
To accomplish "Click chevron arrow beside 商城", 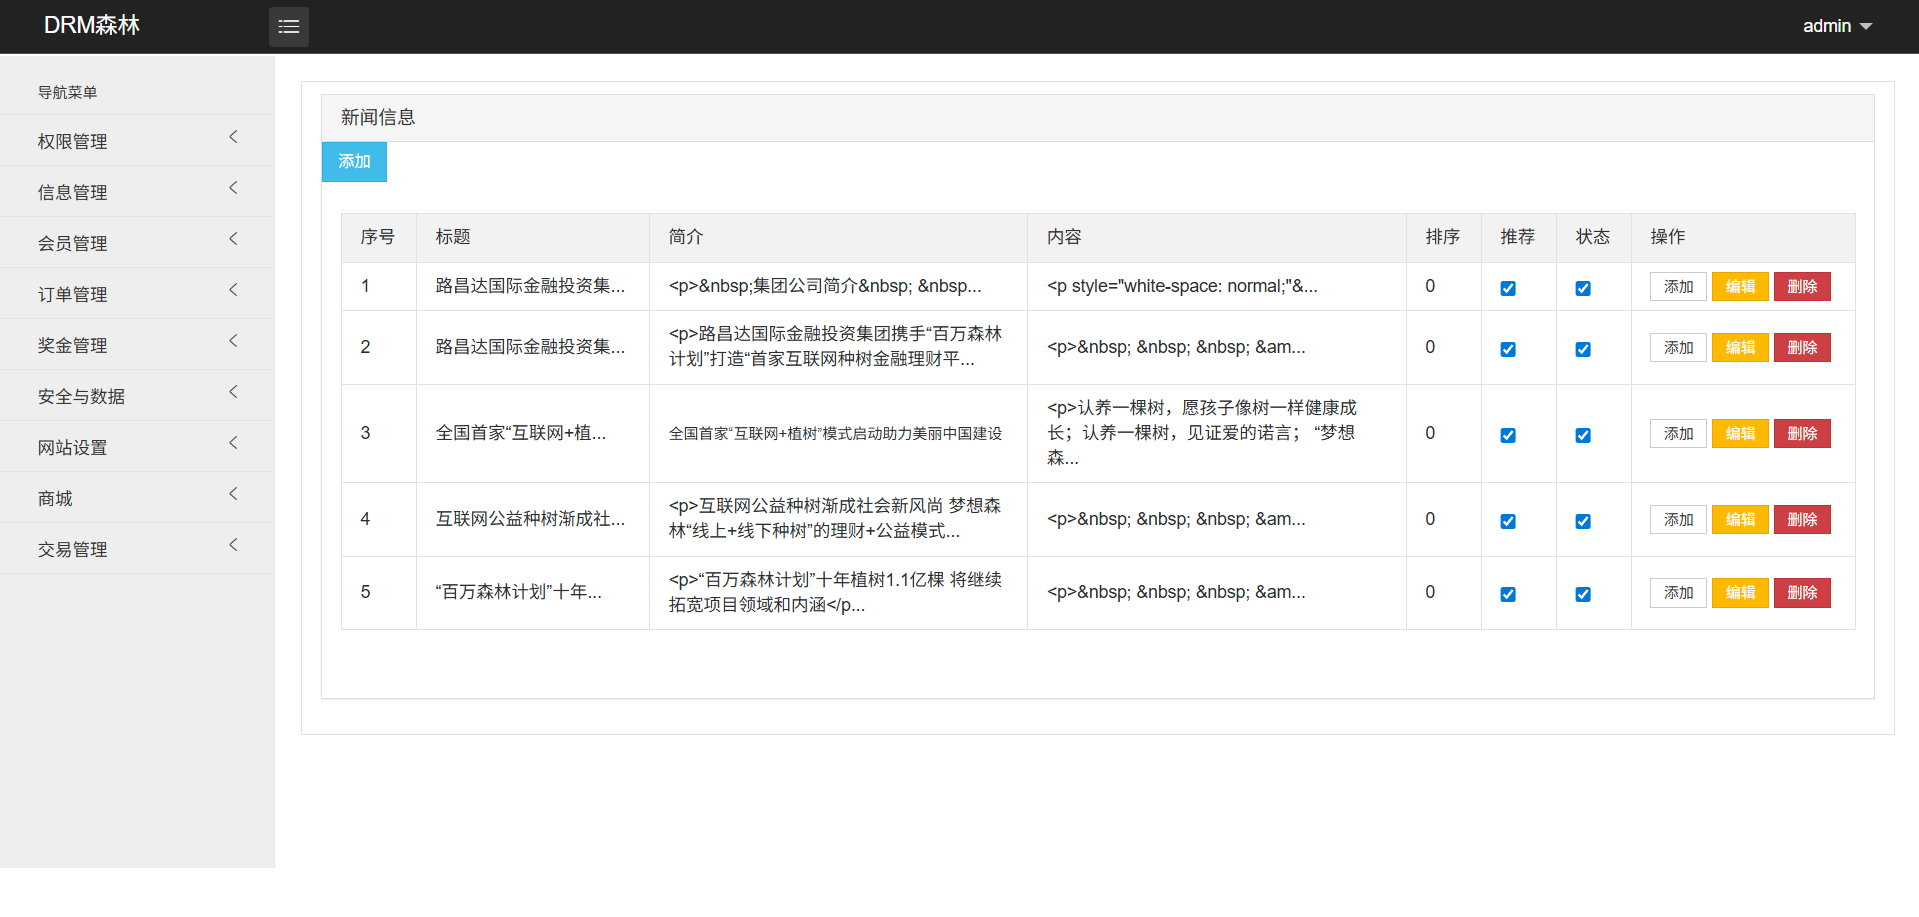I will click(x=233, y=494).
